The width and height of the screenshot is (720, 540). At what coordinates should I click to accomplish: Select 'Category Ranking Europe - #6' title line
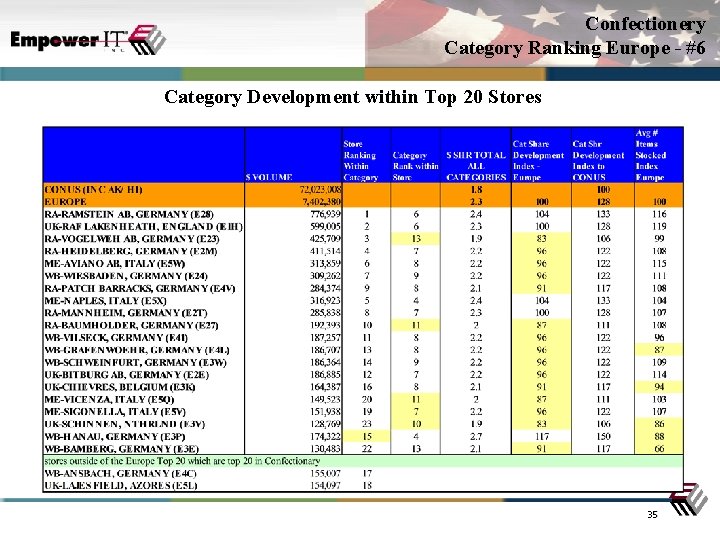tap(574, 48)
